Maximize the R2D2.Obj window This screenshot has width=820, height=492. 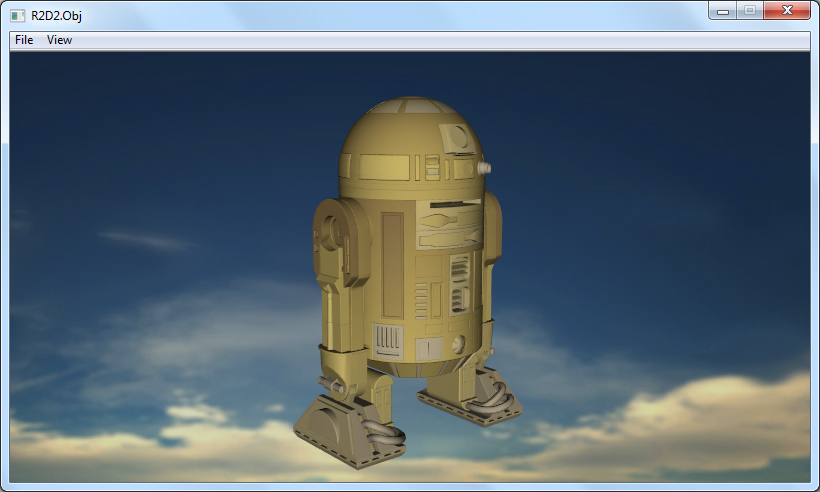click(750, 10)
